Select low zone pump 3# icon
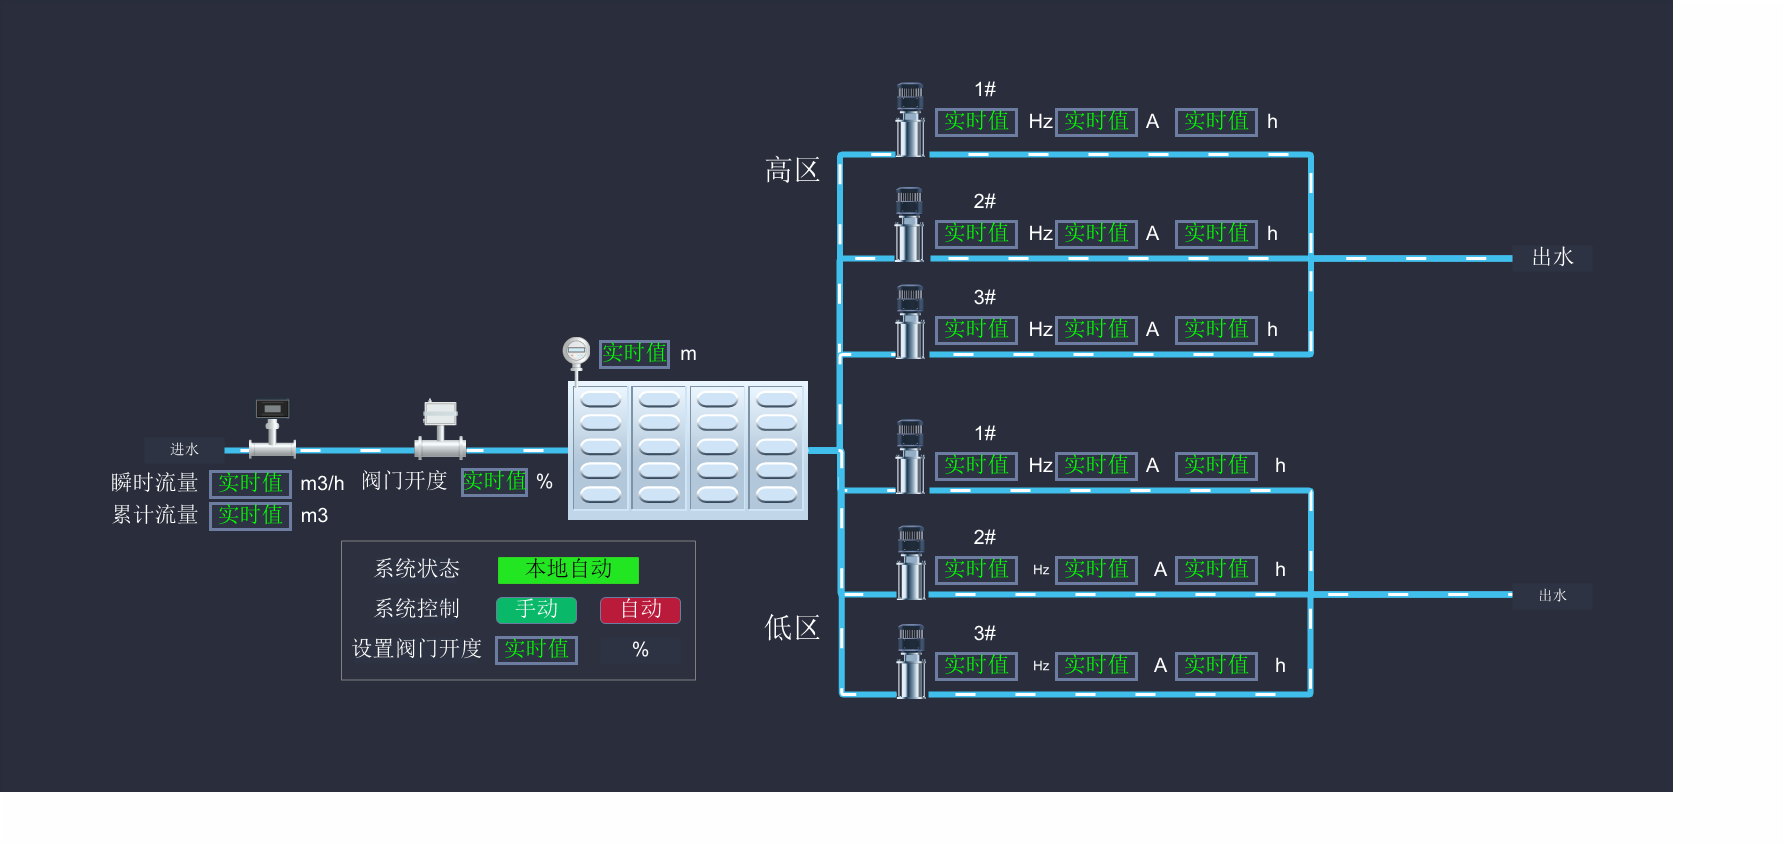This screenshot has width=1784, height=844. click(x=910, y=660)
